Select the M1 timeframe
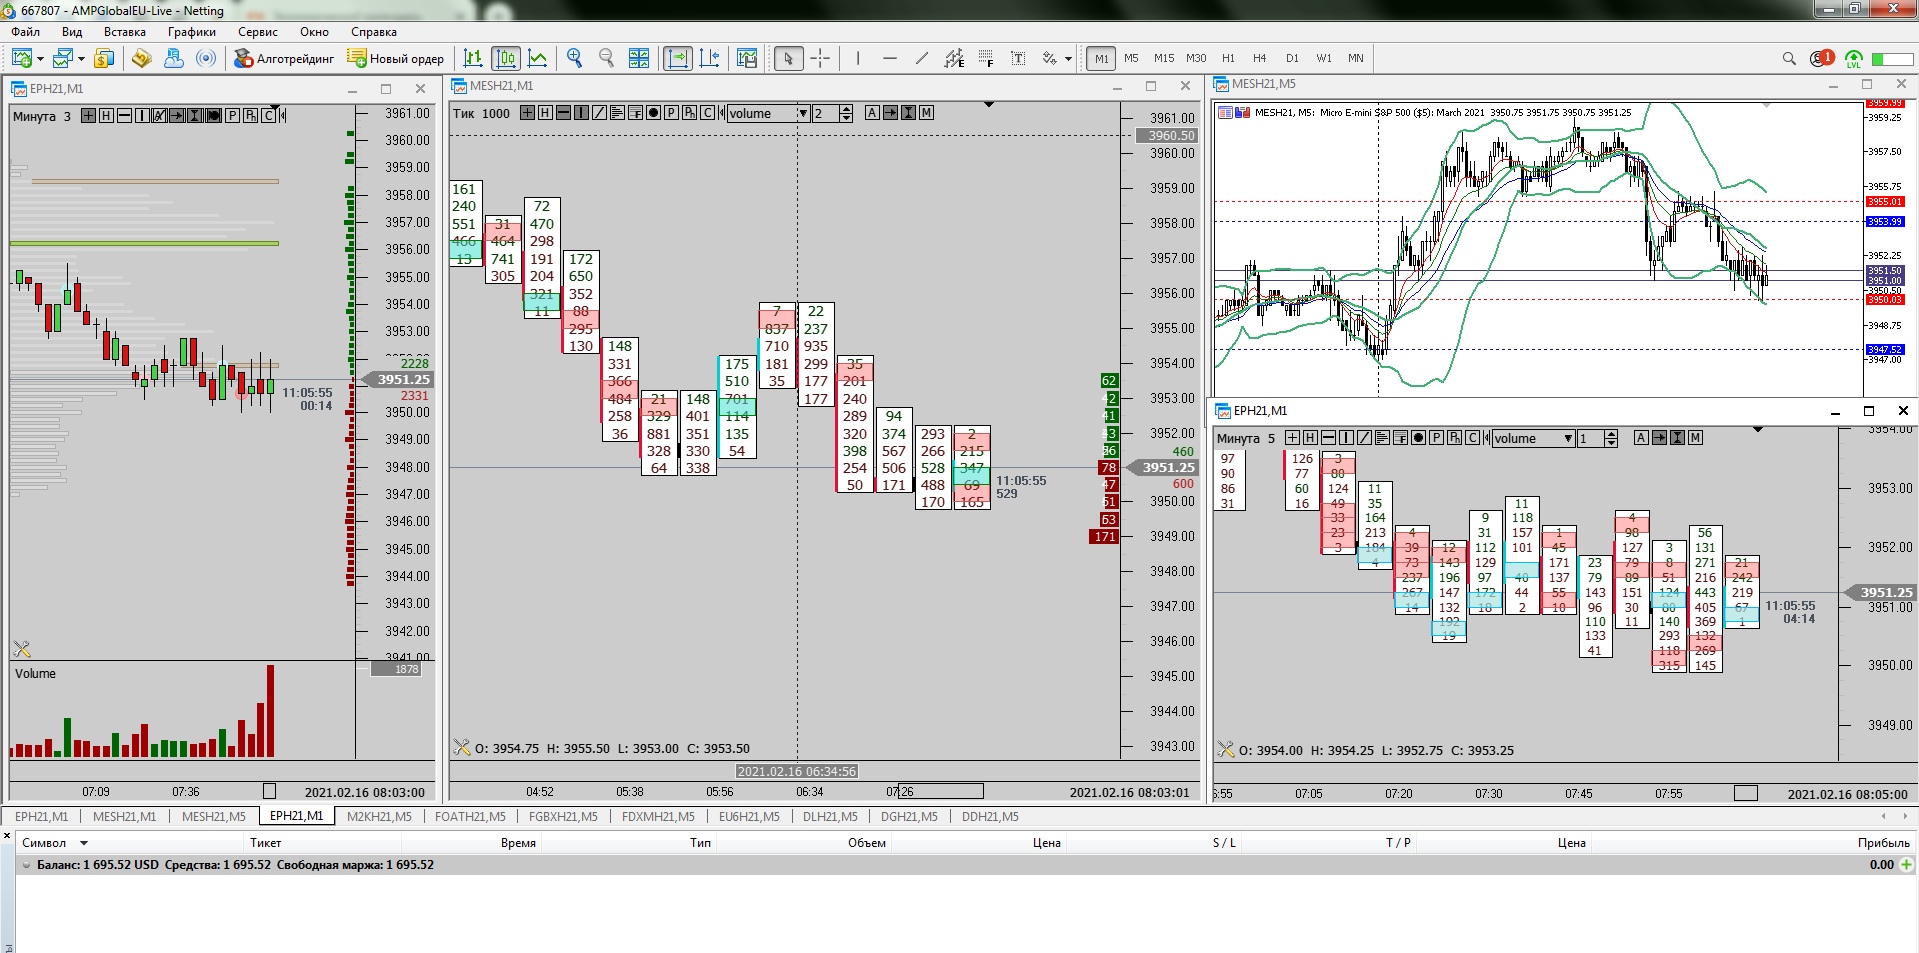 [1101, 58]
